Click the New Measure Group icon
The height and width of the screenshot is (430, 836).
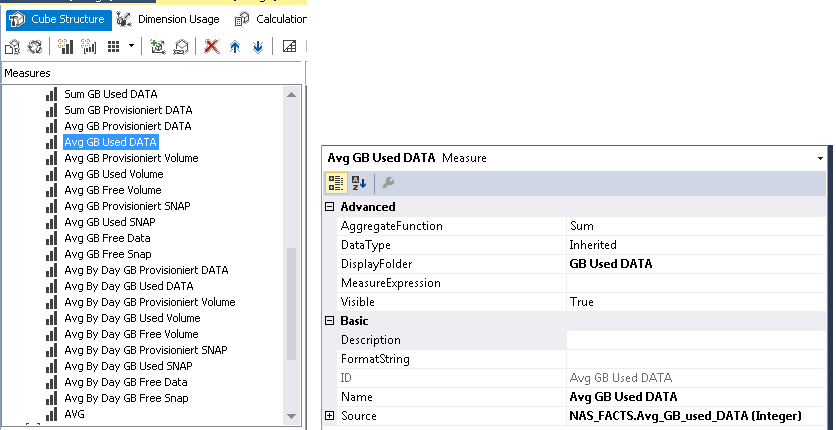click(88, 47)
